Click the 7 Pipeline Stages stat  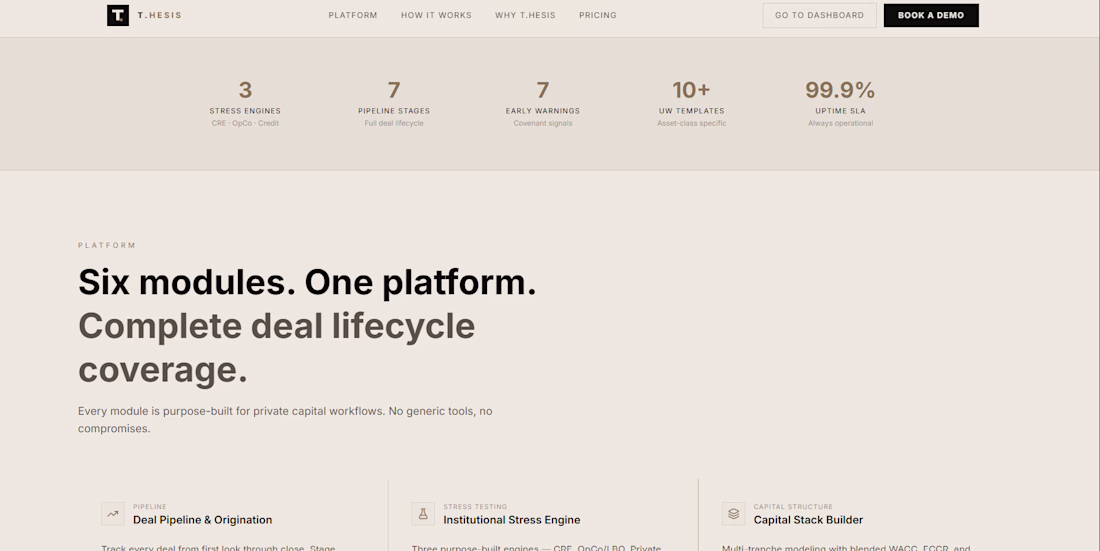coord(394,103)
